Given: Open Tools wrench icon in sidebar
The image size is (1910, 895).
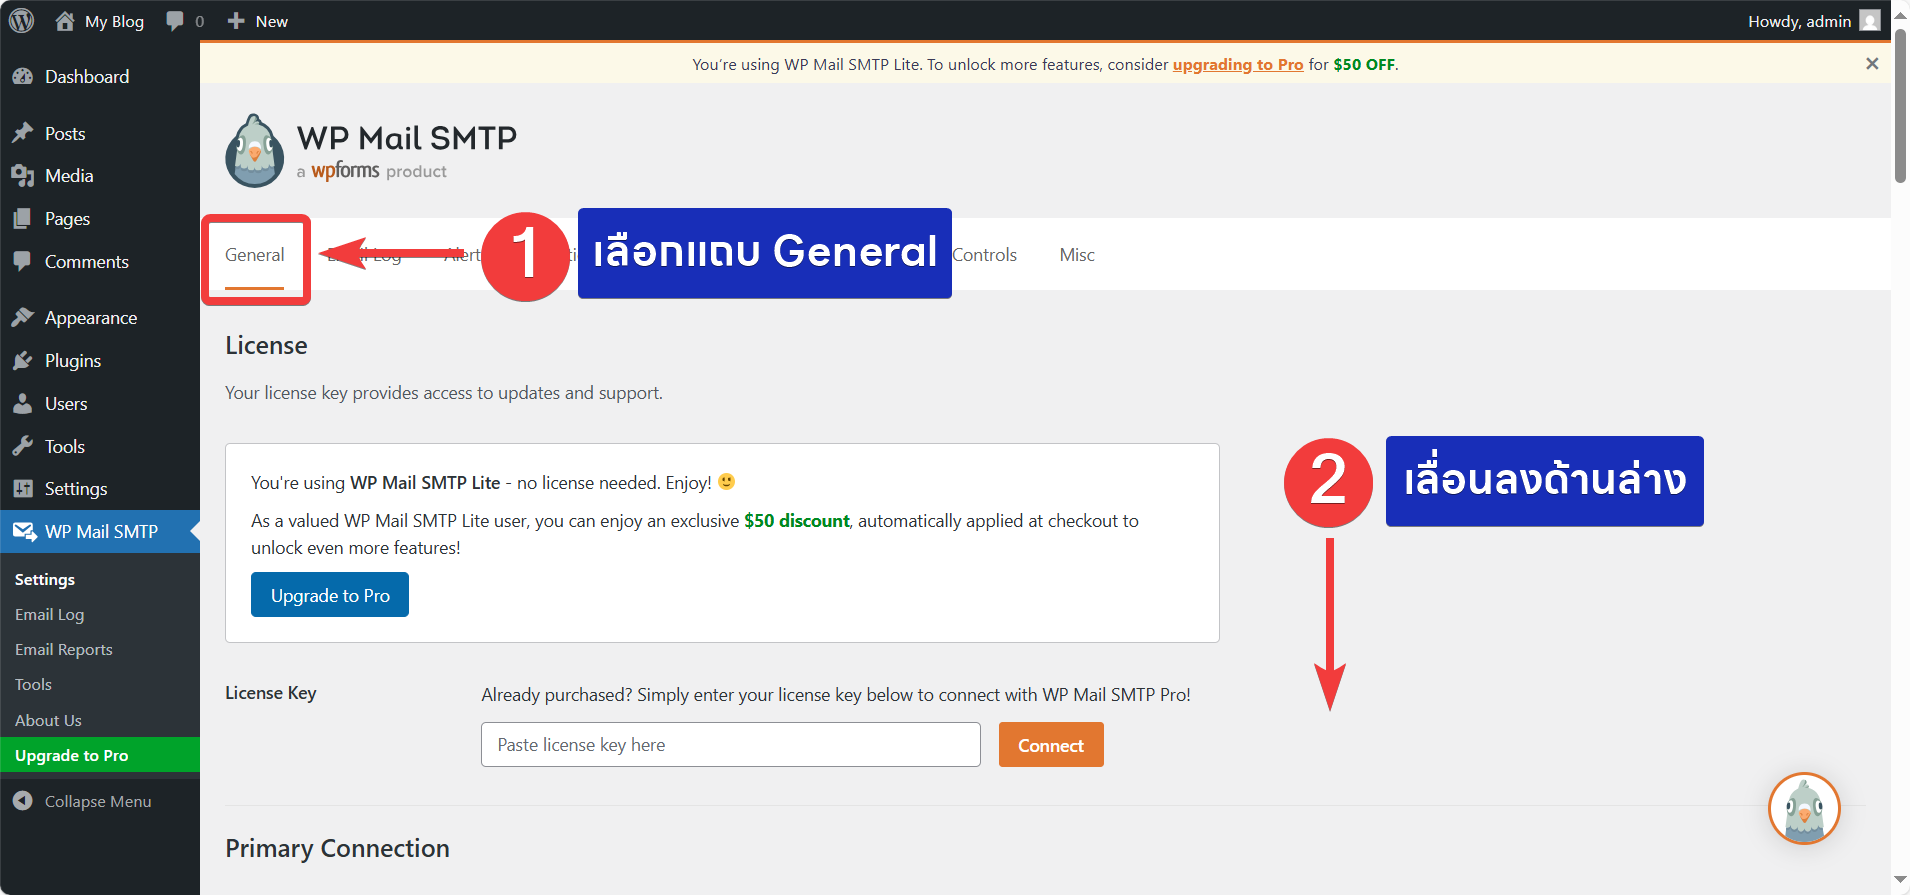Looking at the screenshot, I should (x=23, y=447).
